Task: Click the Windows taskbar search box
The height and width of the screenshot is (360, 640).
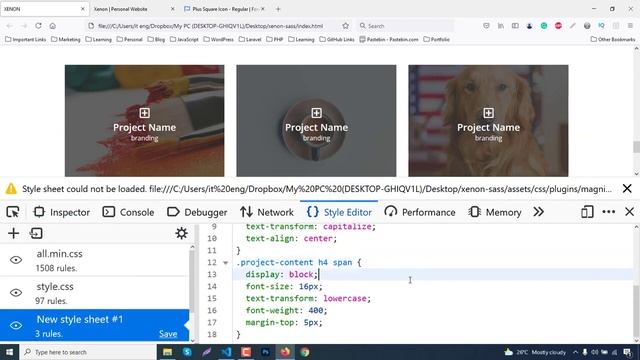Action: 88,352
